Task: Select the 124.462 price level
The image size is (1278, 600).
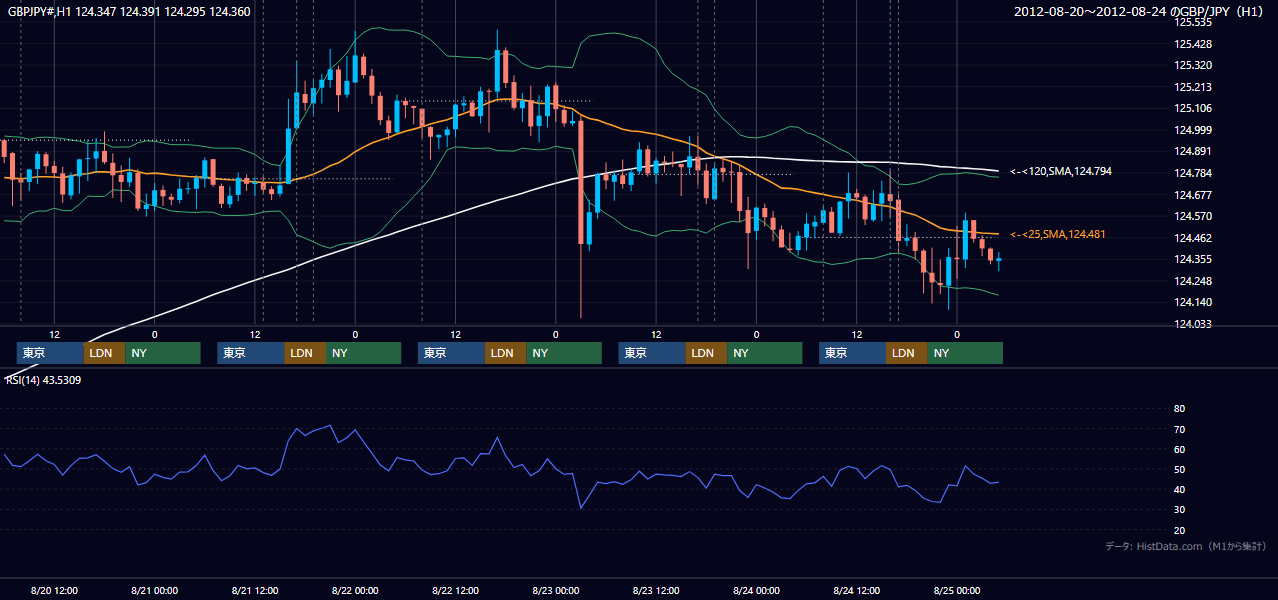Action: (1192, 238)
